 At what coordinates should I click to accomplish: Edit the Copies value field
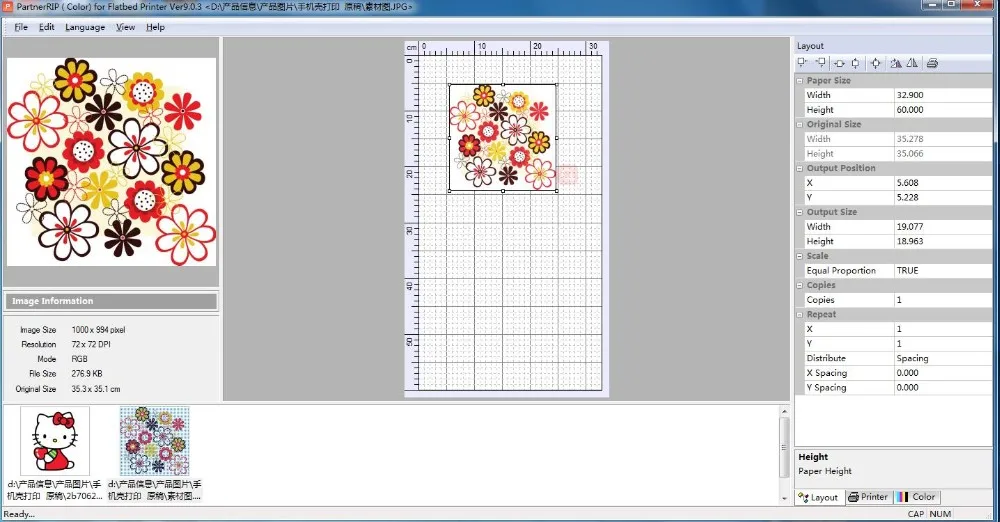click(943, 300)
